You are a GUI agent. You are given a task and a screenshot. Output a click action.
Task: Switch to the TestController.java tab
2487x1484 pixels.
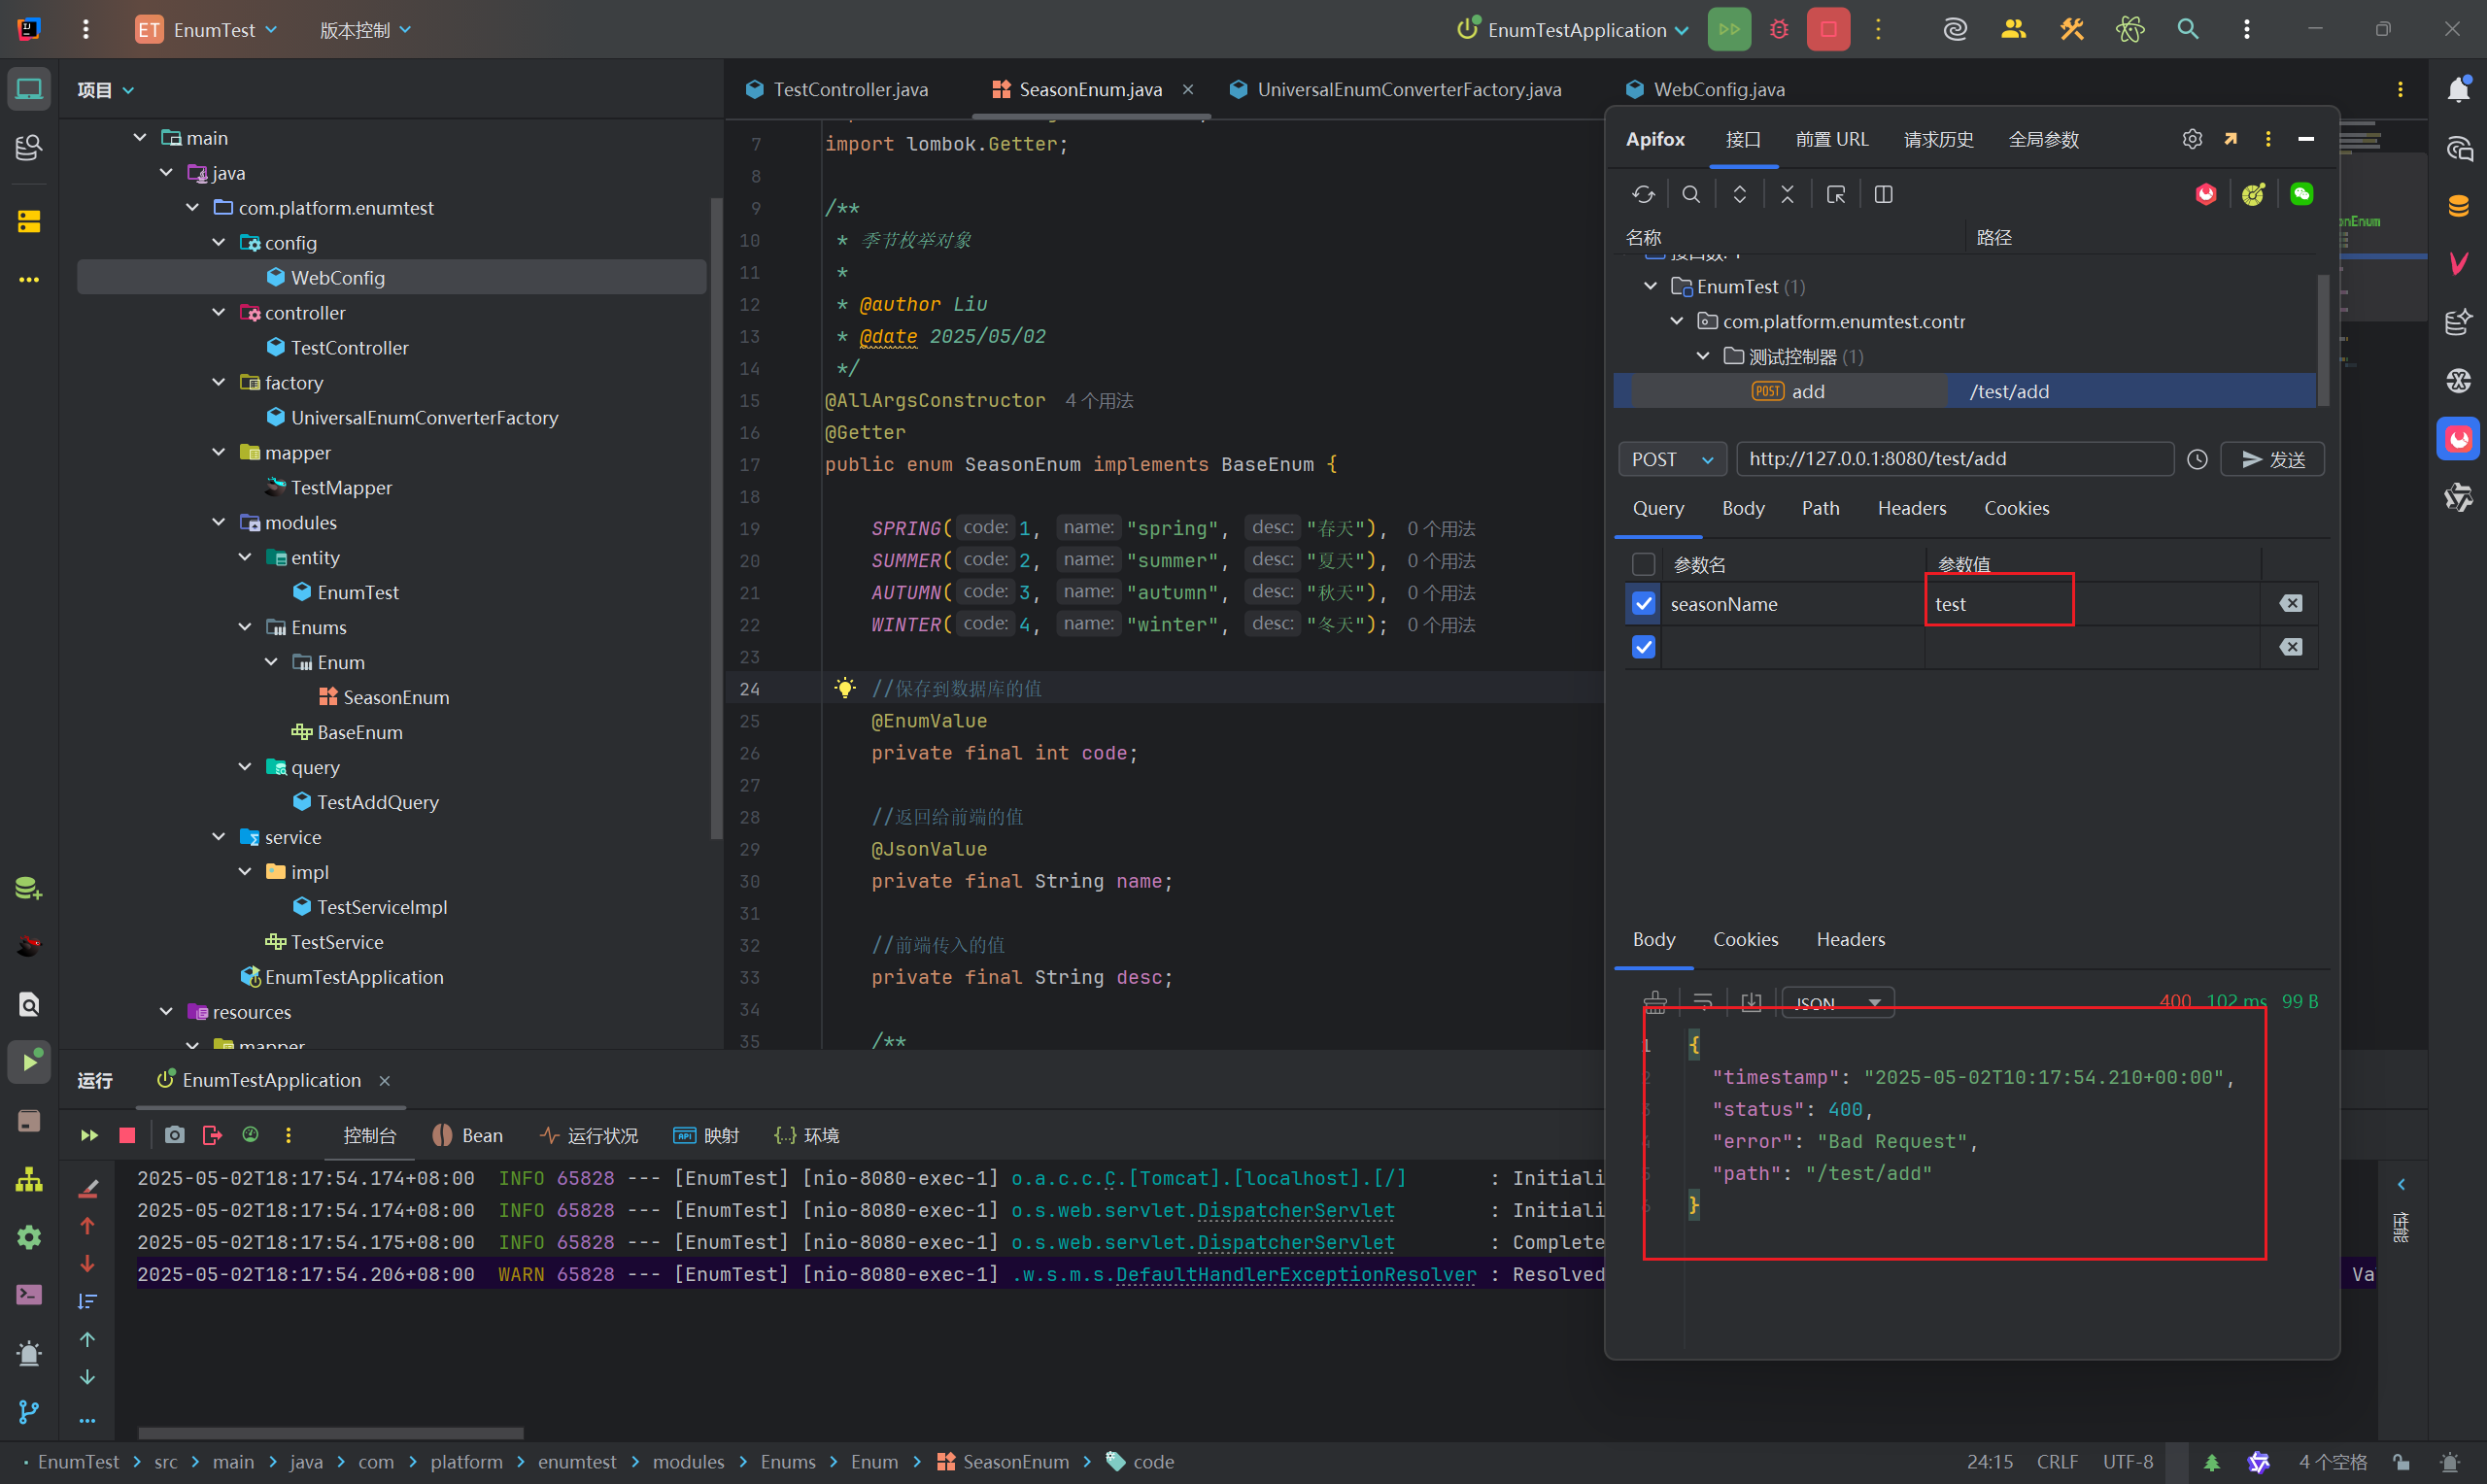point(849,90)
